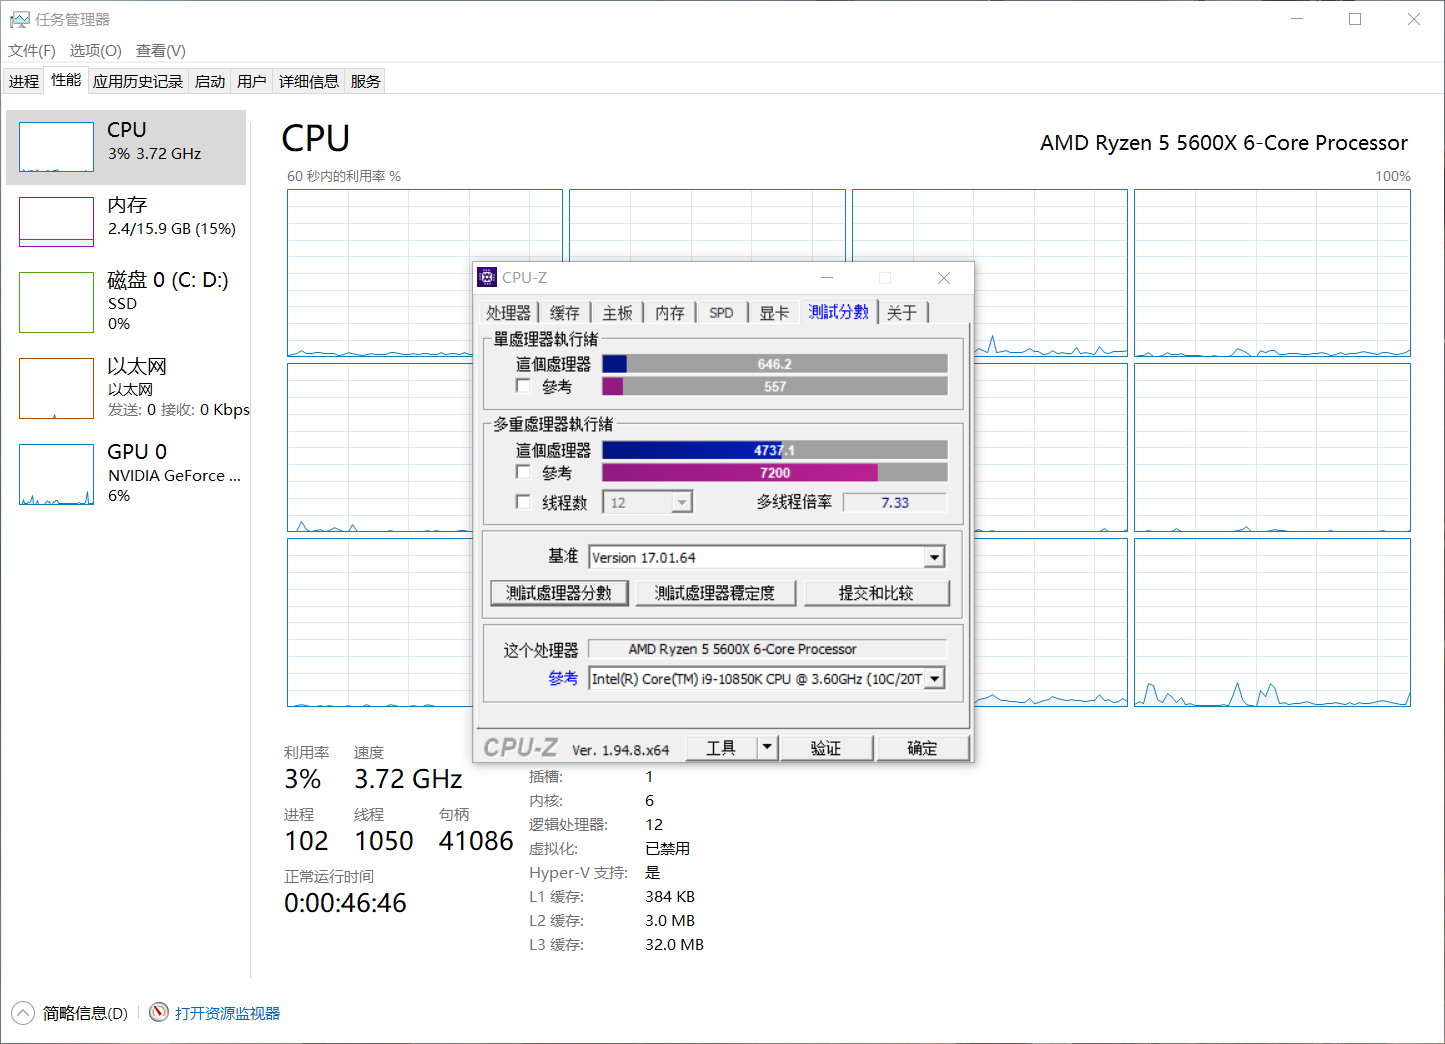Click the handle count 41086
Image resolution: width=1445 pixels, height=1044 pixels.
476,841
